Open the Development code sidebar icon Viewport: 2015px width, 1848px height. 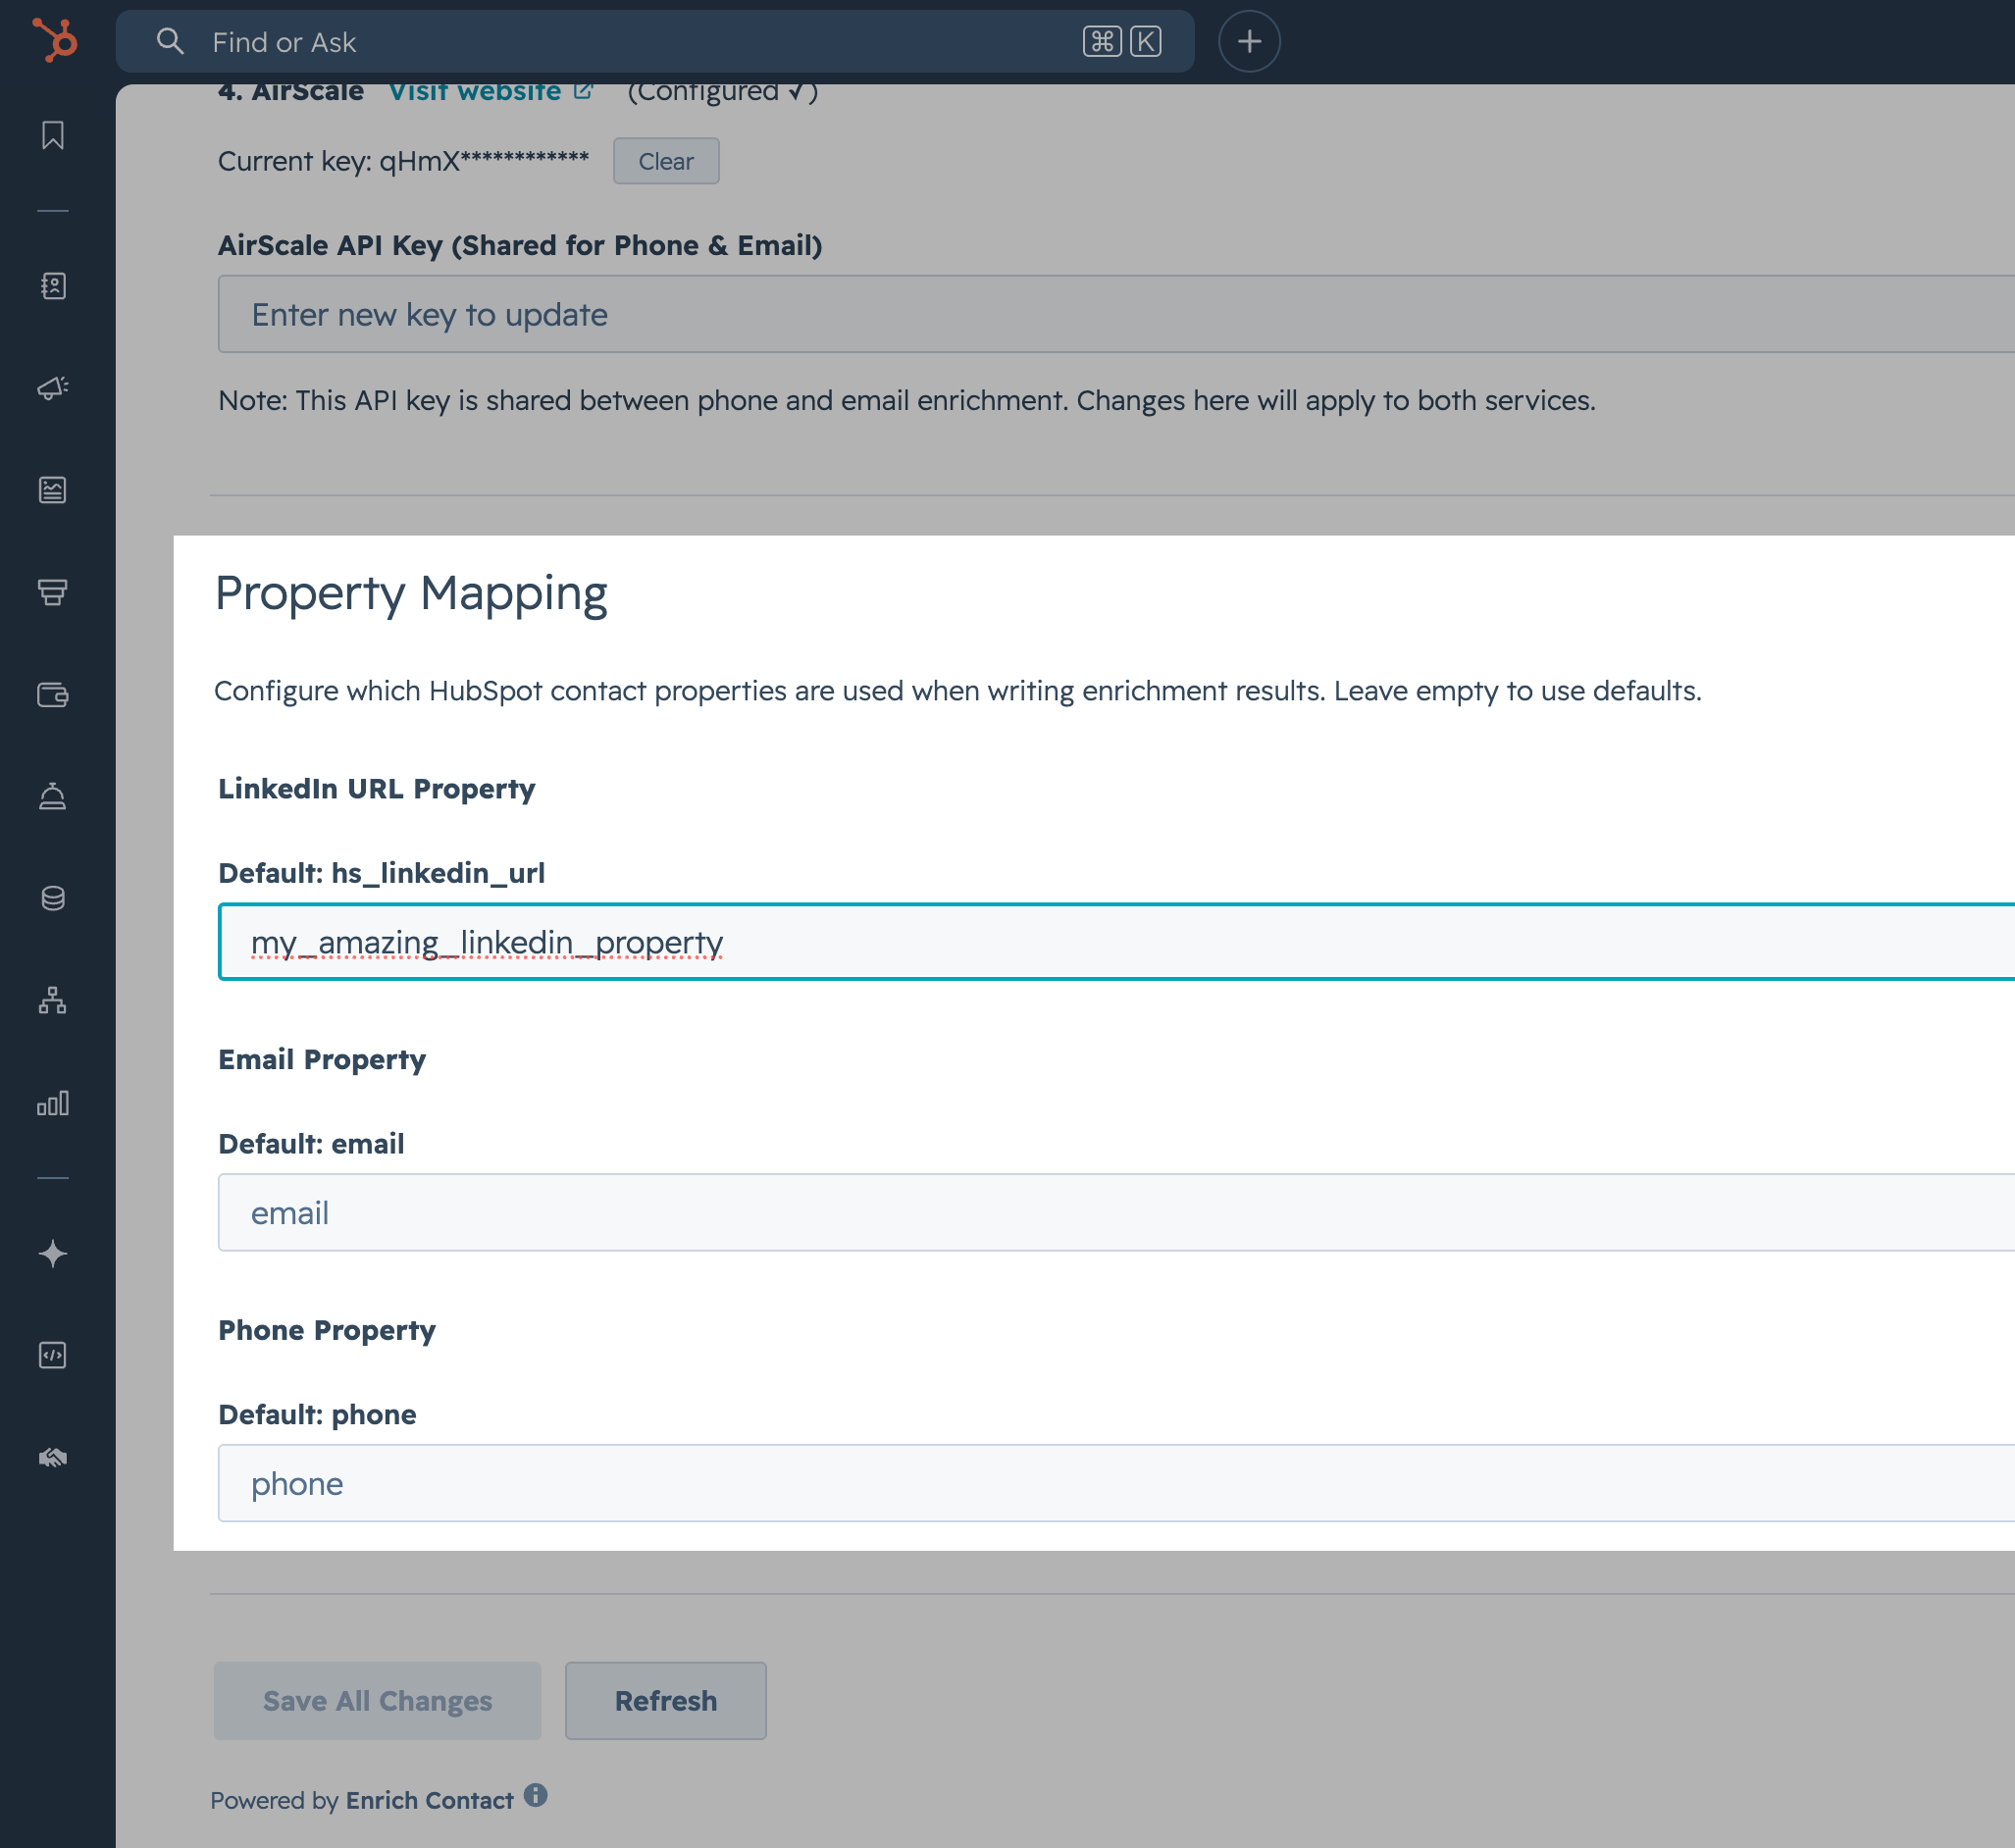tap(53, 1355)
